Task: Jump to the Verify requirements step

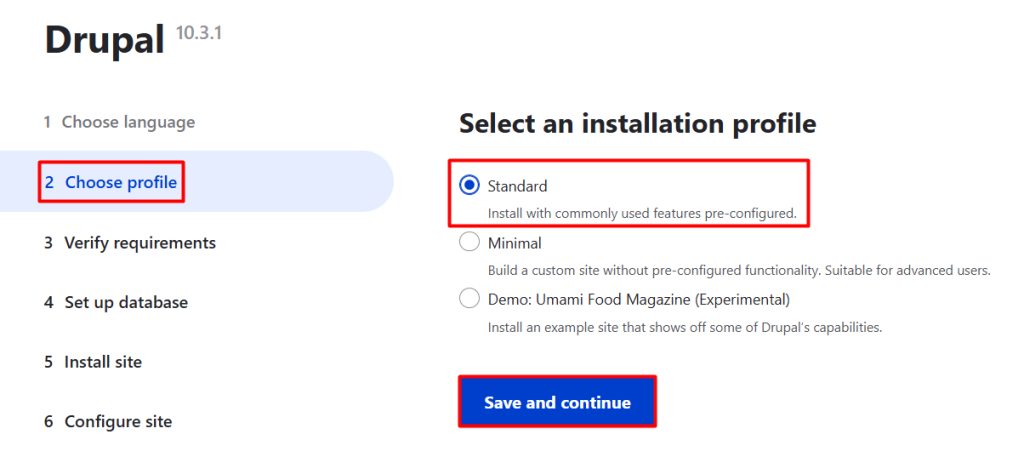Action: [x=130, y=243]
